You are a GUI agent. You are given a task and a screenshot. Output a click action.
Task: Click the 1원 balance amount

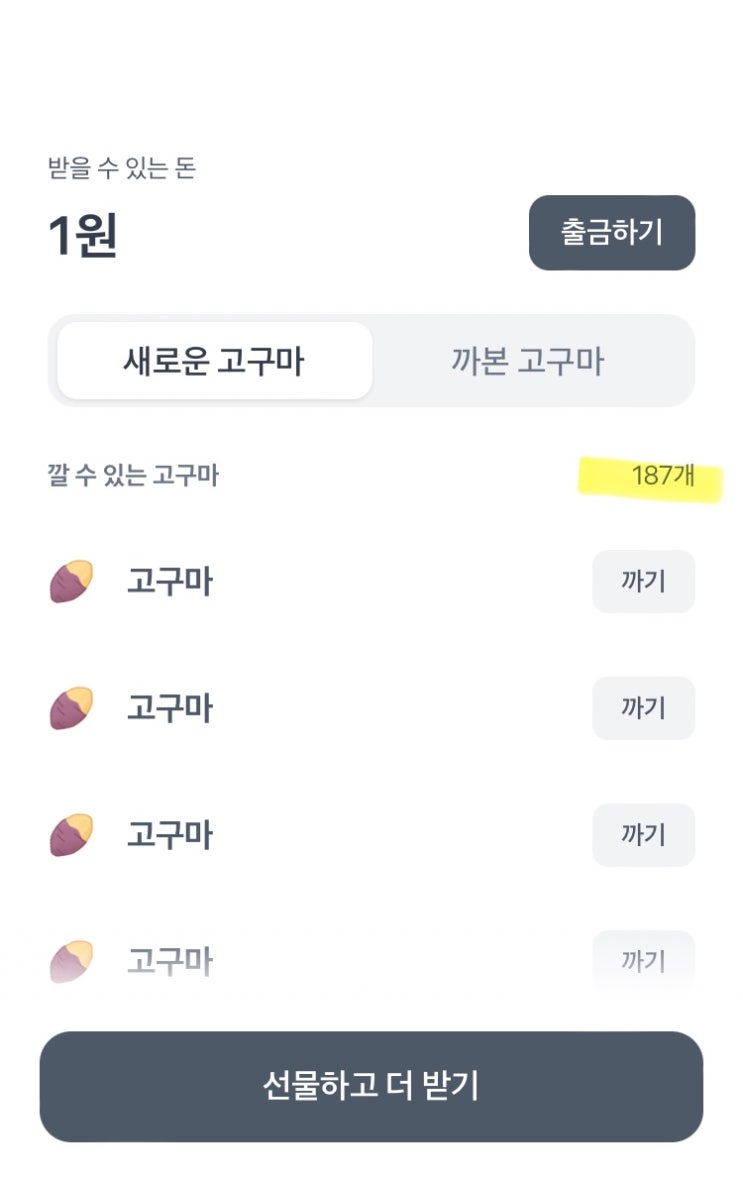click(83, 235)
